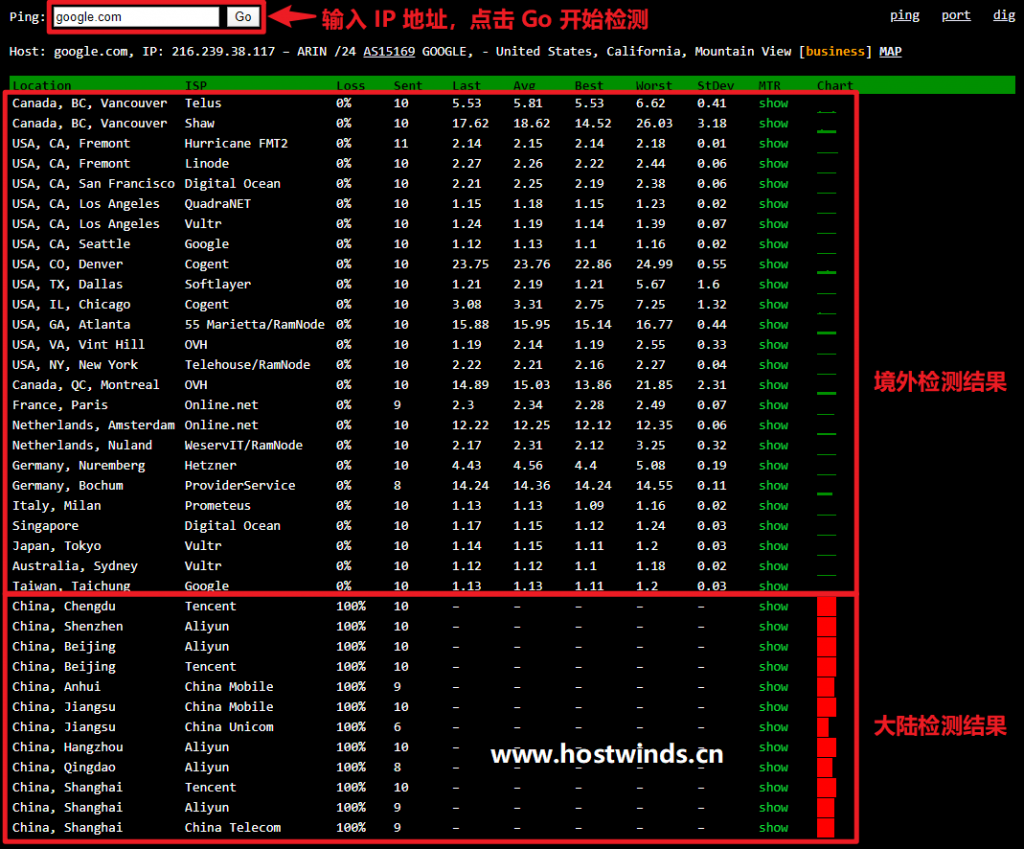The height and width of the screenshot is (849, 1024).
Task: Select 'Netherlands, Amsterdam' location cell
Action: tap(93, 425)
